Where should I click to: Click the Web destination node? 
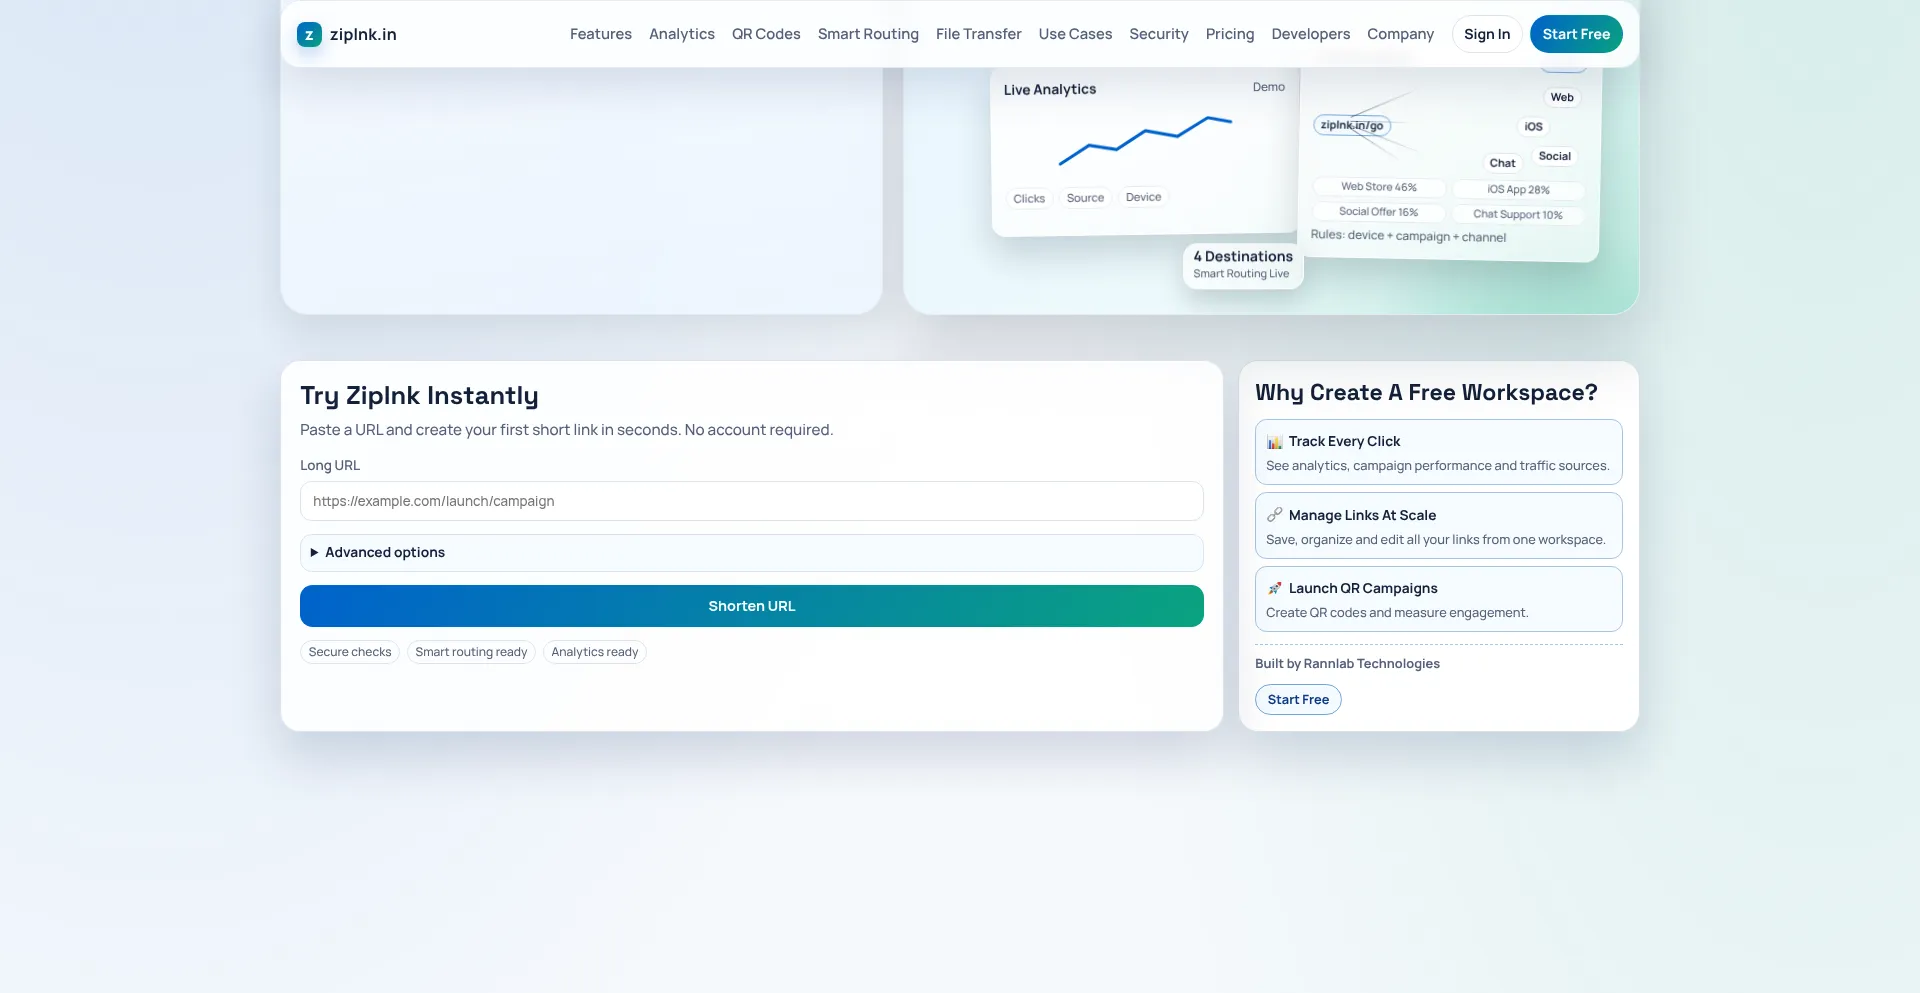click(x=1562, y=97)
